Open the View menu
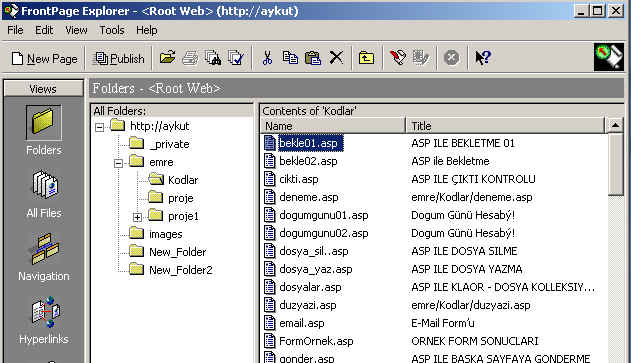Image resolution: width=631 pixels, height=363 pixels. click(76, 30)
